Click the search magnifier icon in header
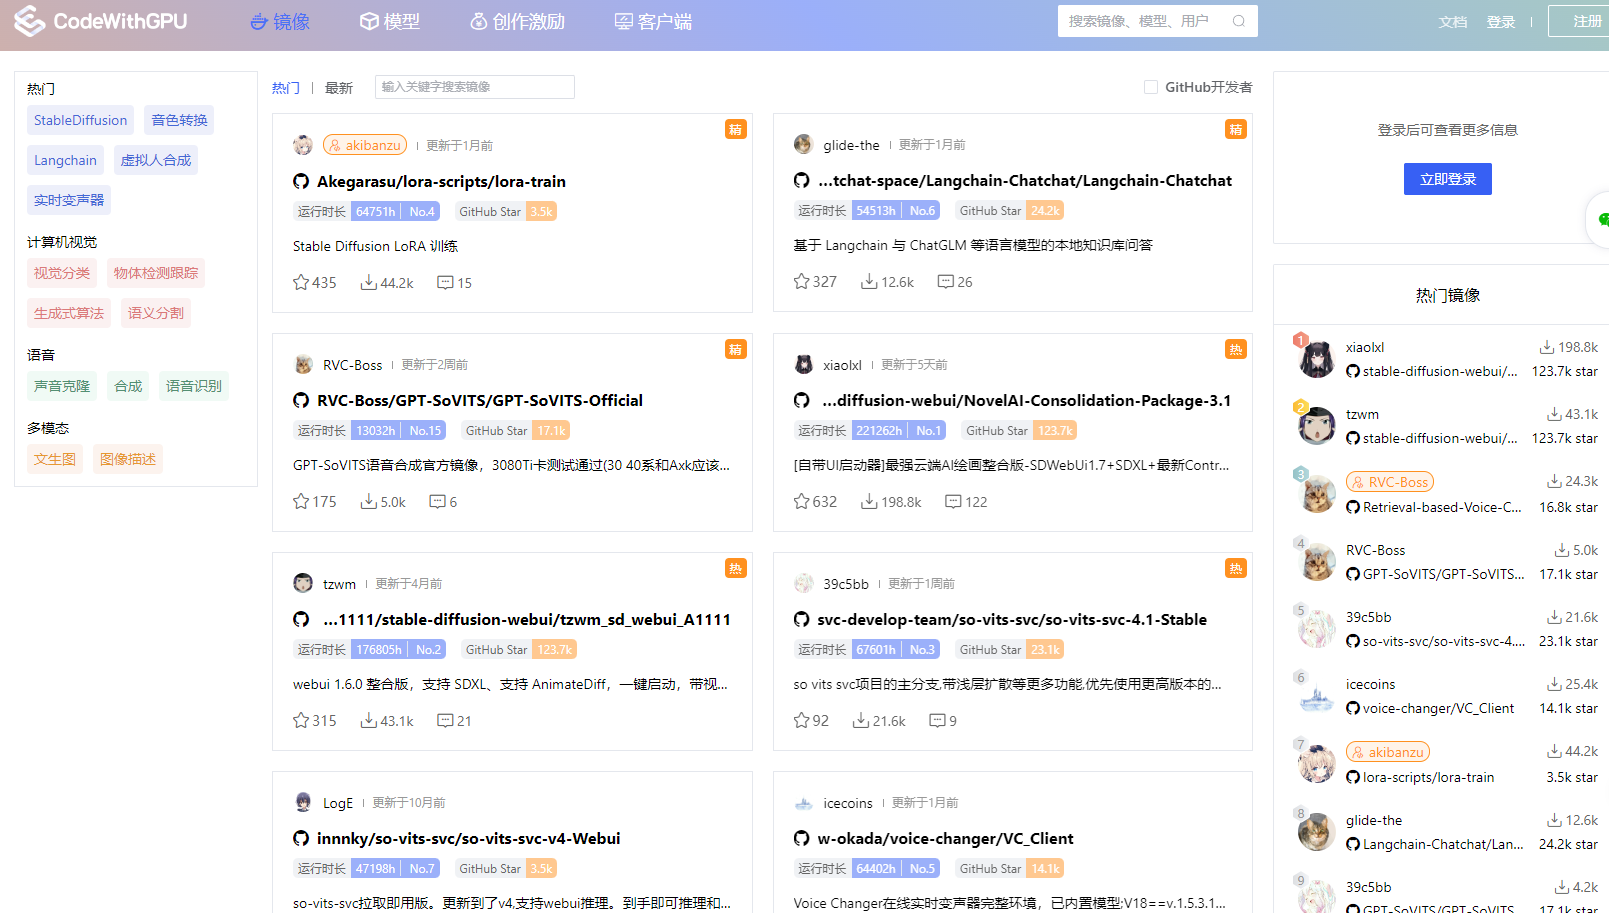The width and height of the screenshot is (1609, 913). (x=1239, y=21)
